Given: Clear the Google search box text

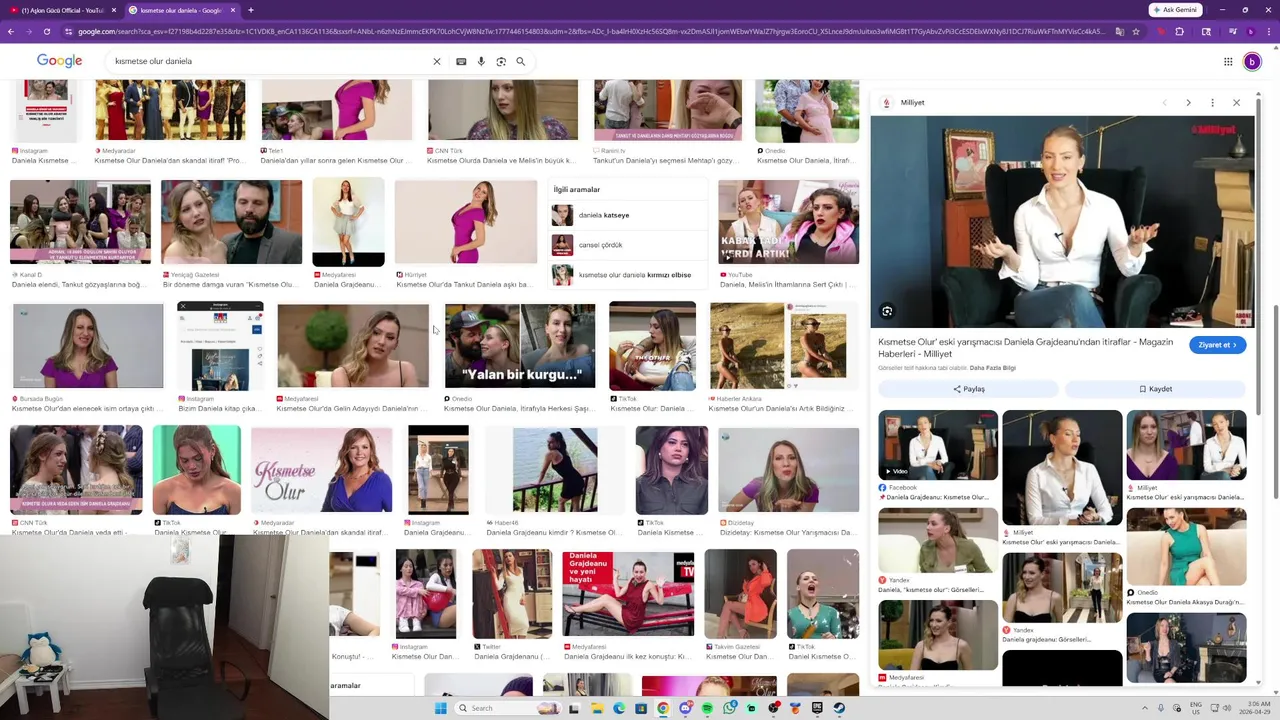Looking at the screenshot, I should pos(436,61).
